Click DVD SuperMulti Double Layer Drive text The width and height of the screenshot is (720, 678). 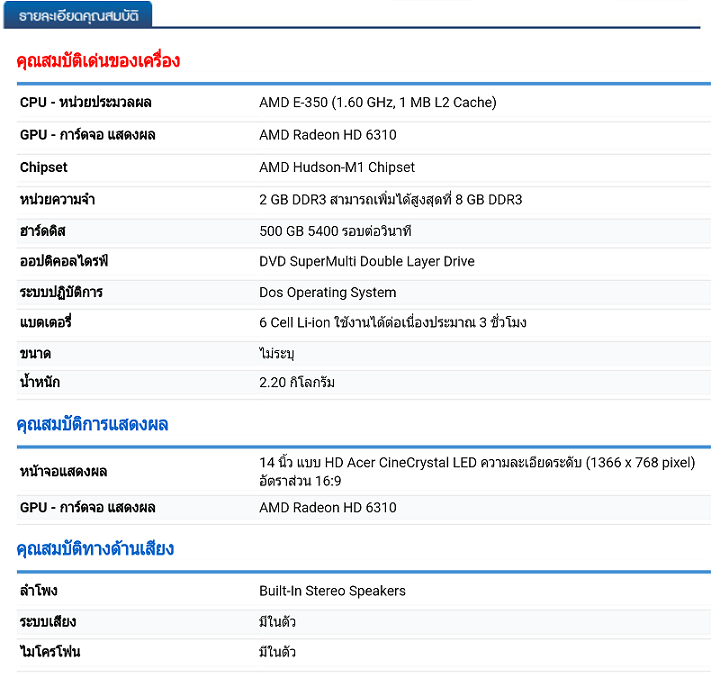(366, 261)
